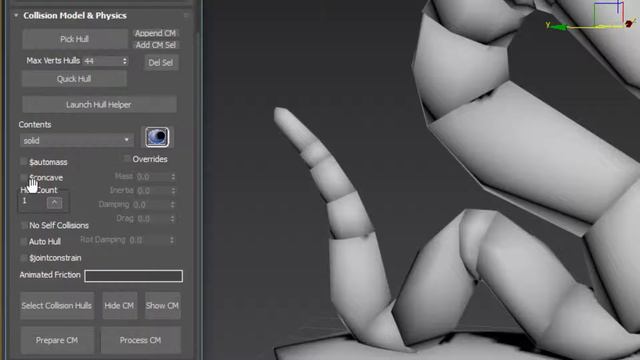The height and width of the screenshot is (360, 640).
Task: Click the Drag value field
Action: point(153,219)
